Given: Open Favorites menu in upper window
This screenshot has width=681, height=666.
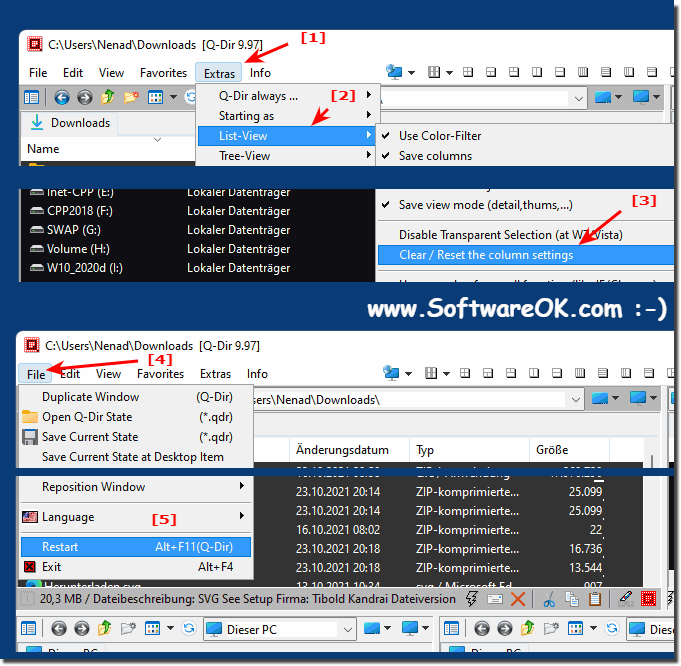Looking at the screenshot, I should click(x=163, y=73).
